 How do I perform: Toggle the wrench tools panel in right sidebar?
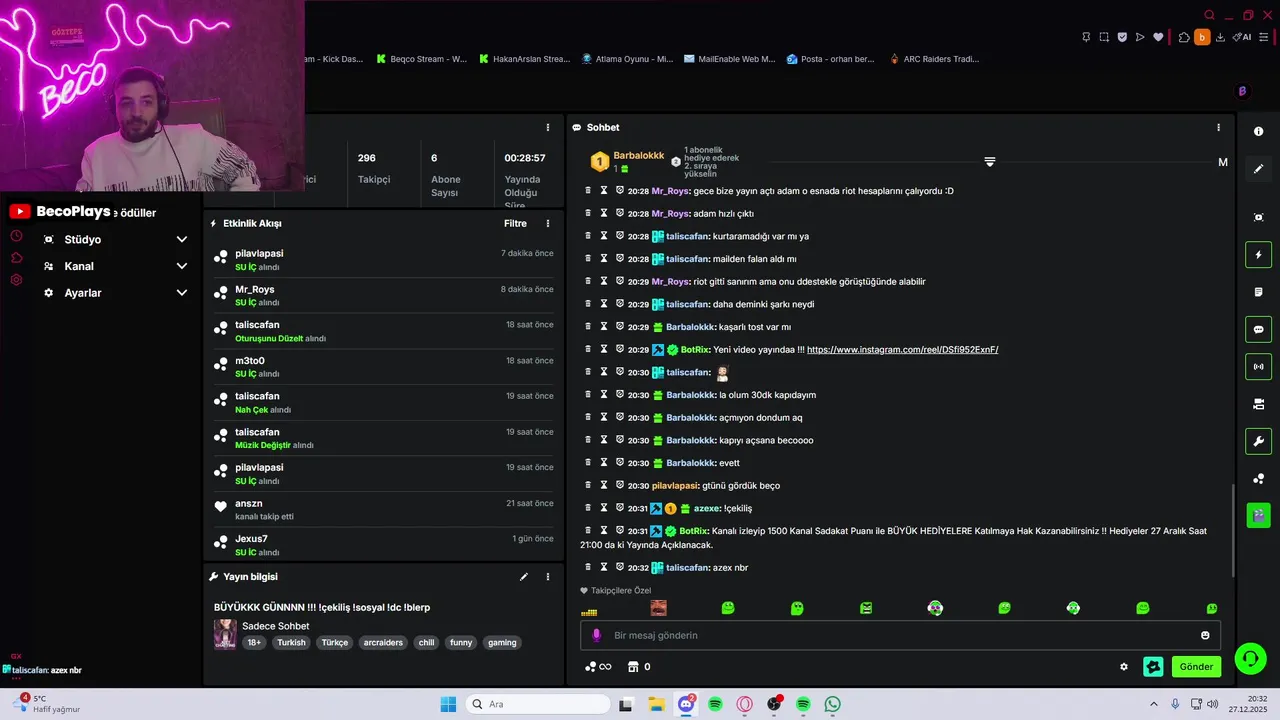(x=1258, y=441)
